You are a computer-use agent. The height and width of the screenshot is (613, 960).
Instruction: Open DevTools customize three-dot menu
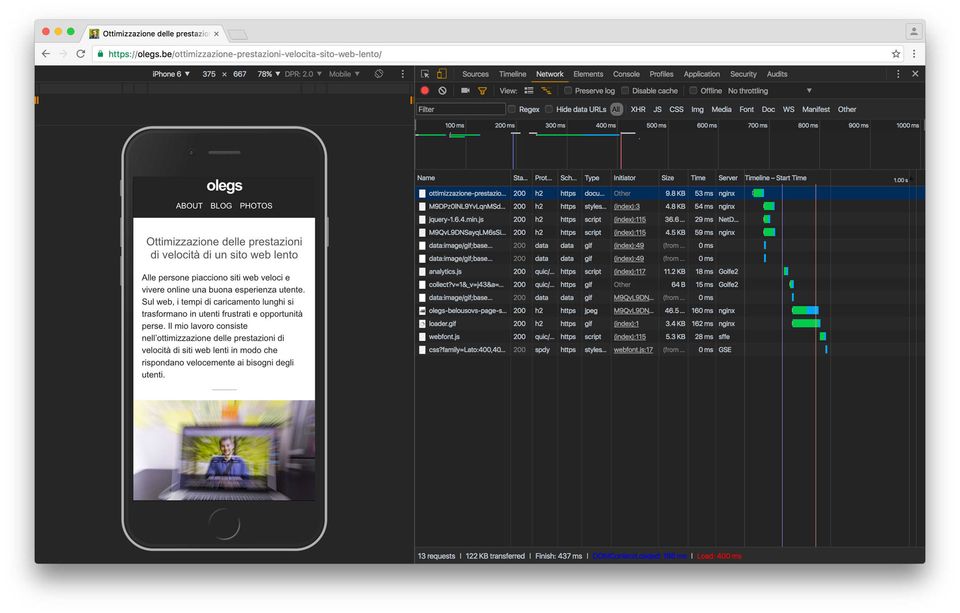898,74
